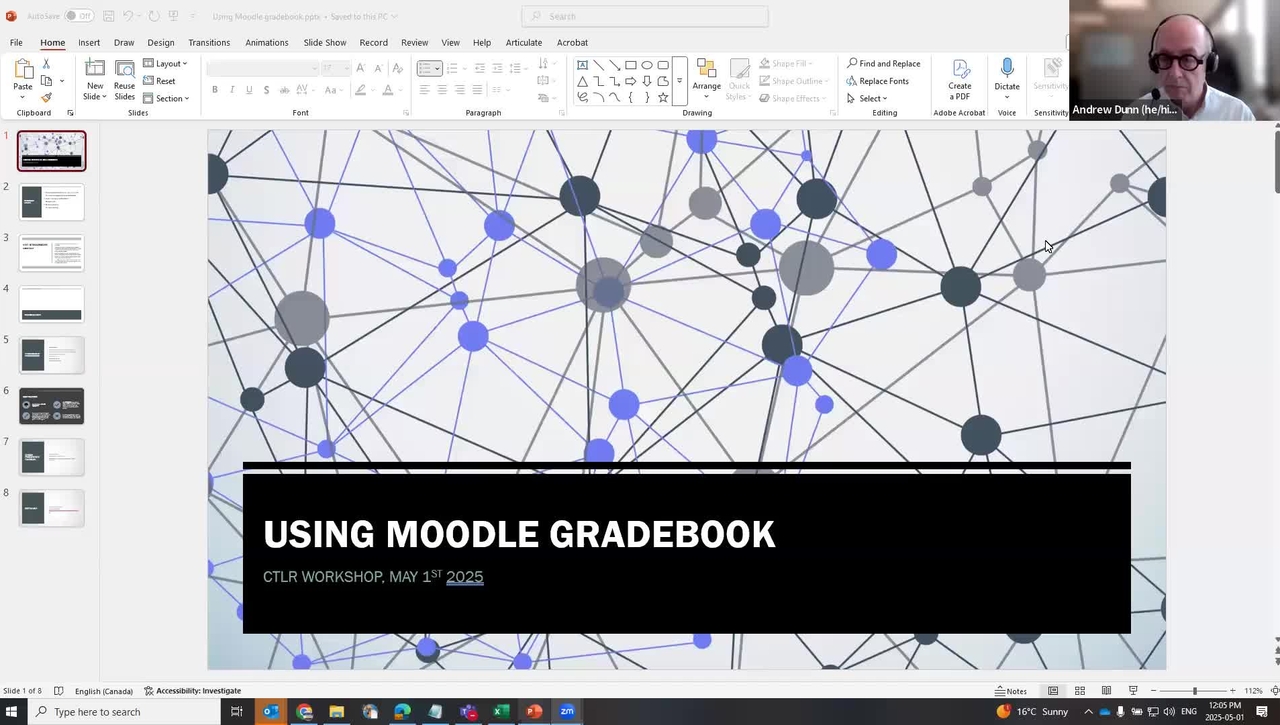
Task: Select slide 2 thumbnail
Action: 52,202
